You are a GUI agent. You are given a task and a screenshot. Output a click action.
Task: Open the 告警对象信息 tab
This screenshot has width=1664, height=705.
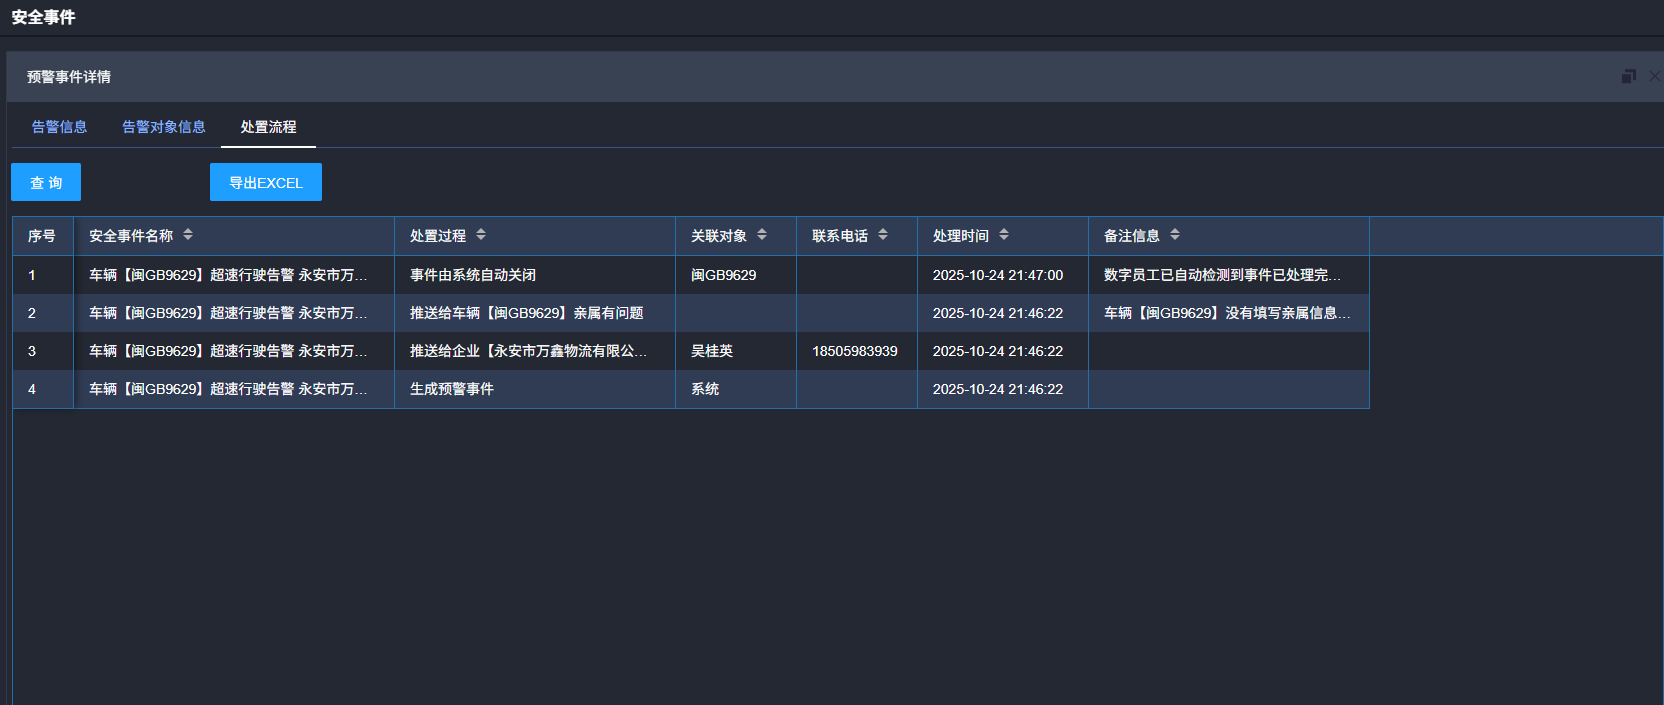(x=164, y=127)
